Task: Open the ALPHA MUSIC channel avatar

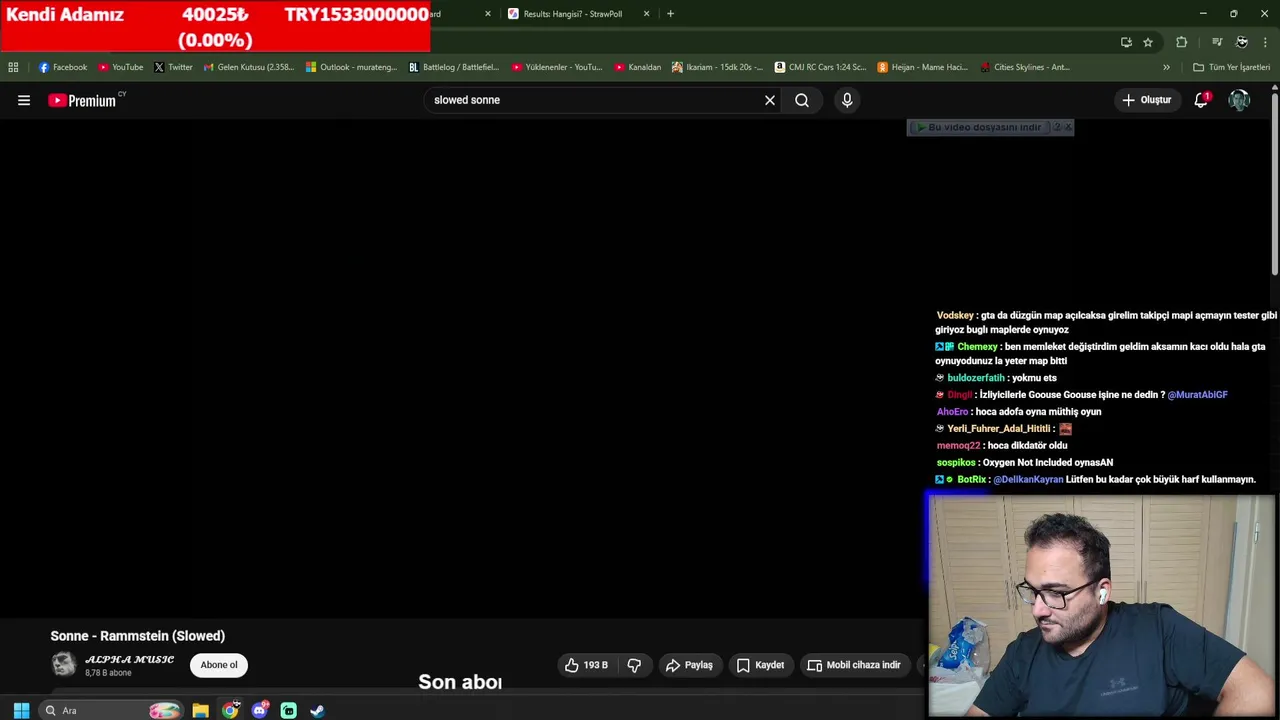Action: 63,665
